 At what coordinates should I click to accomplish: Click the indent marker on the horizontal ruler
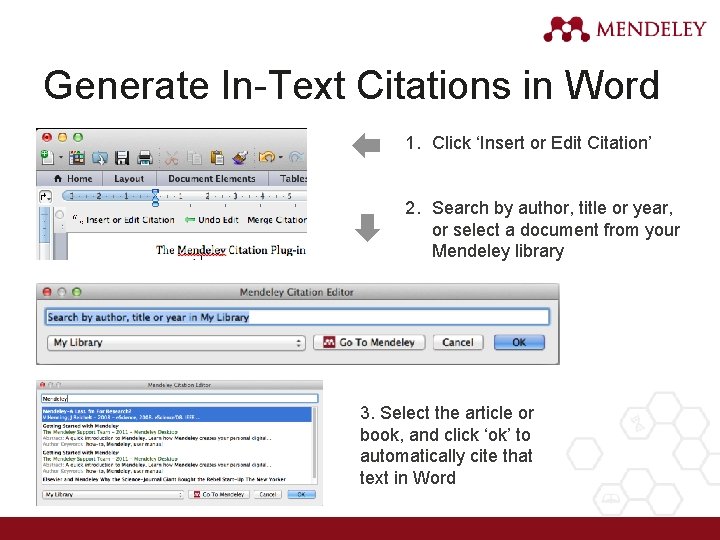pyautogui.click(x=155, y=197)
